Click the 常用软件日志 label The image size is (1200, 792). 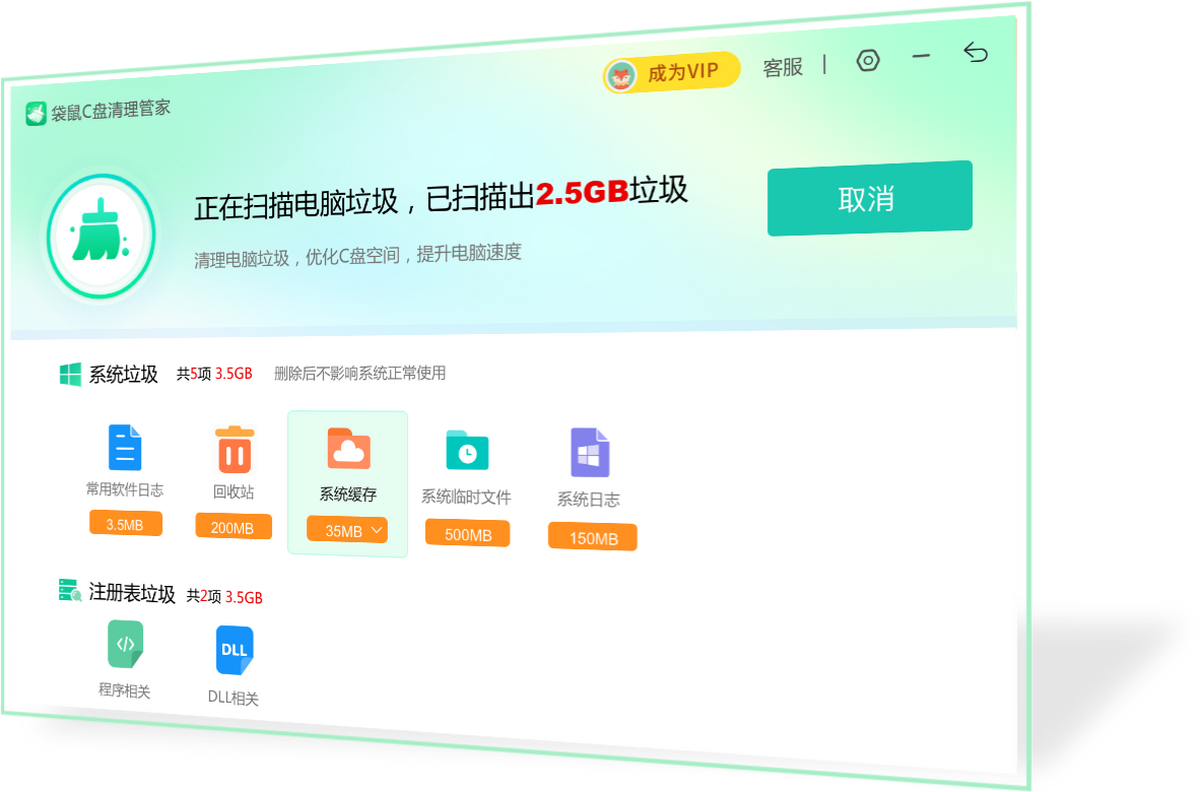point(125,490)
